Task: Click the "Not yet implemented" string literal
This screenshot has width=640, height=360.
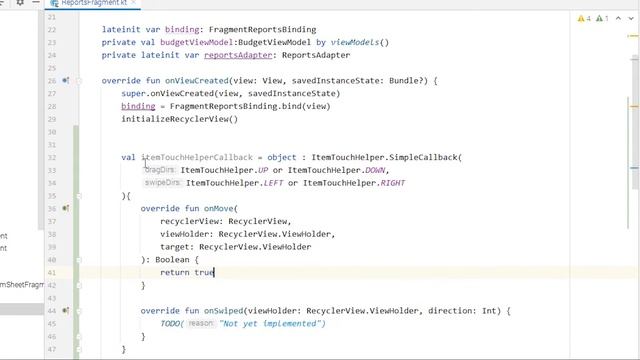Action: (269, 323)
